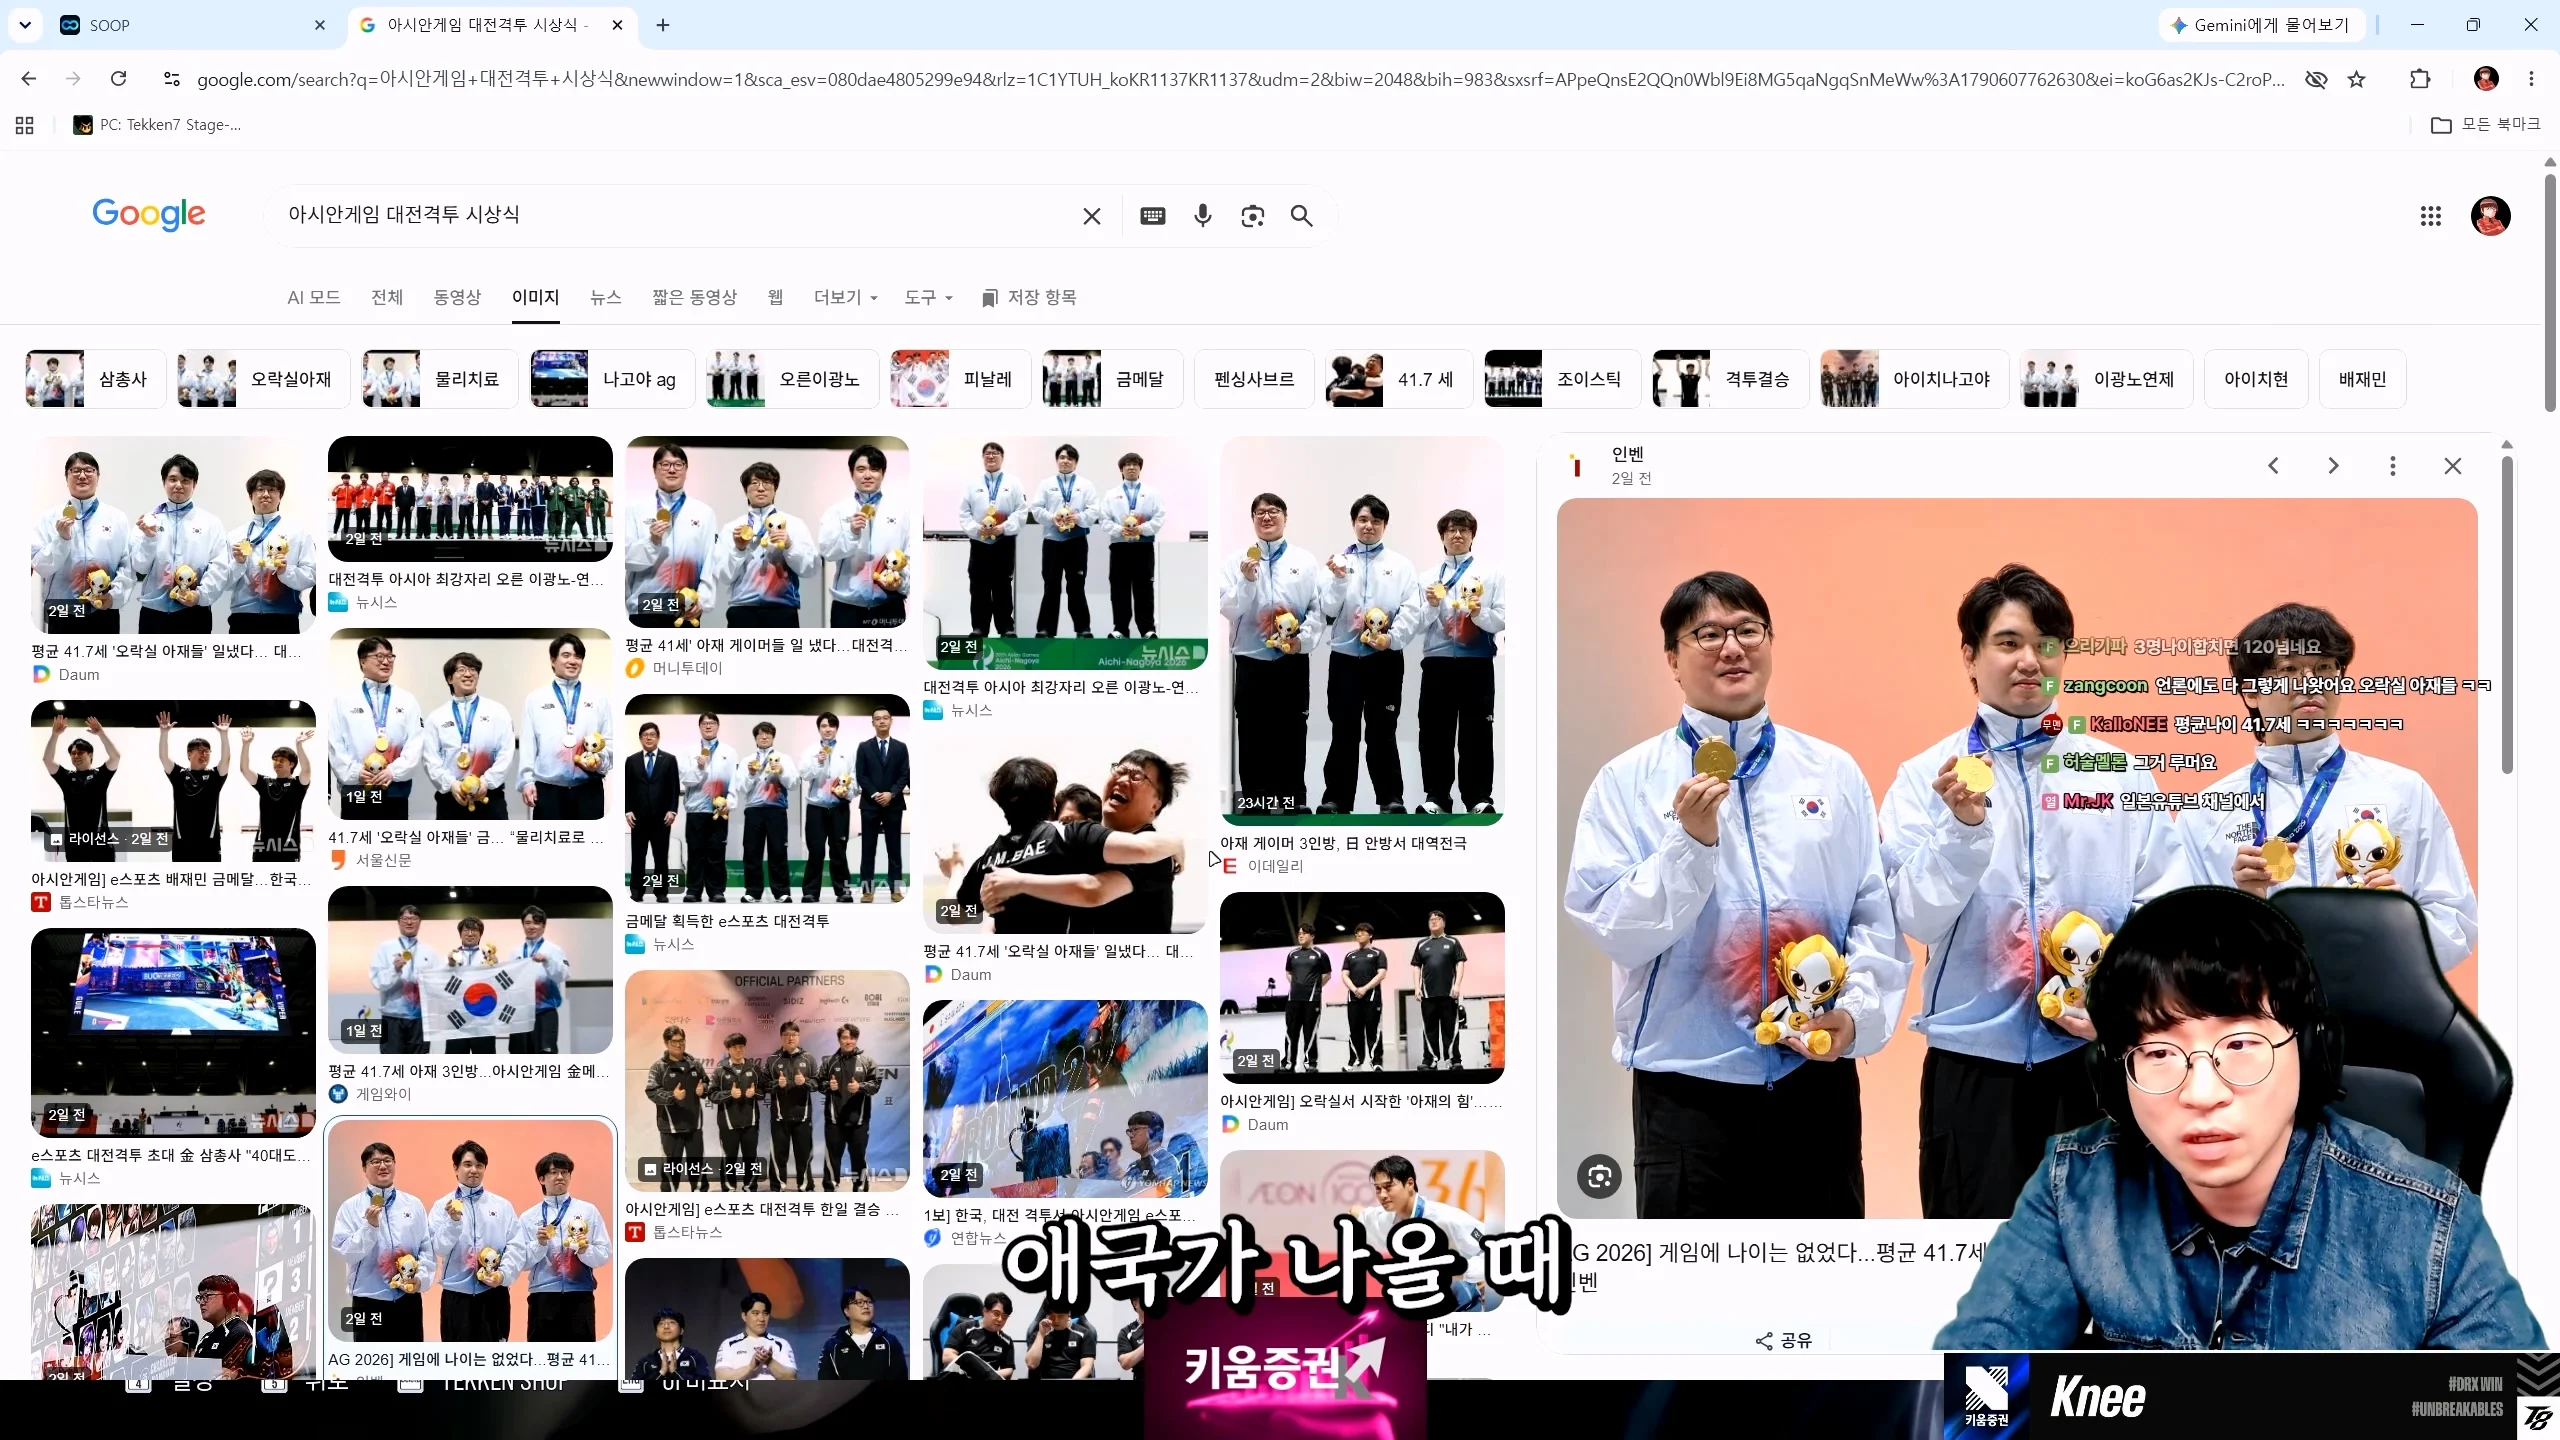Open the Google account avatar
The height and width of the screenshot is (1440, 2560).
pyautogui.click(x=2490, y=216)
